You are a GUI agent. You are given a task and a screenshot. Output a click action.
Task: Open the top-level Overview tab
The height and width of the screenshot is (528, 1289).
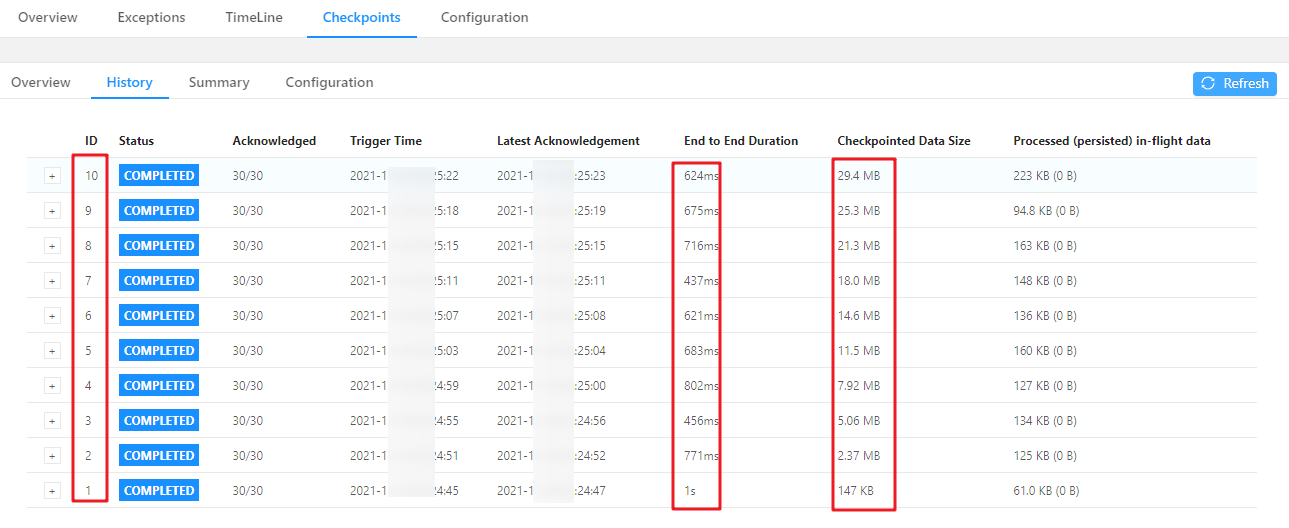(48, 18)
